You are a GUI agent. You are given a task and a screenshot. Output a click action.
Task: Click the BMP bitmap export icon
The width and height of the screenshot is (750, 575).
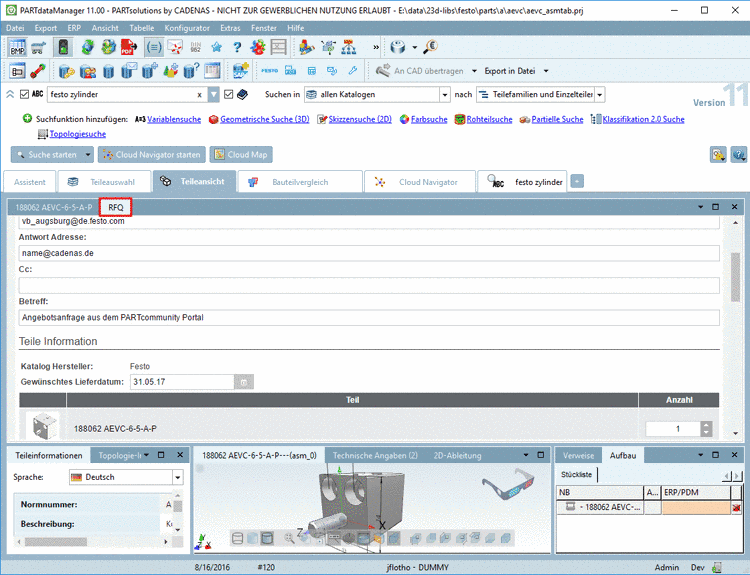17,47
